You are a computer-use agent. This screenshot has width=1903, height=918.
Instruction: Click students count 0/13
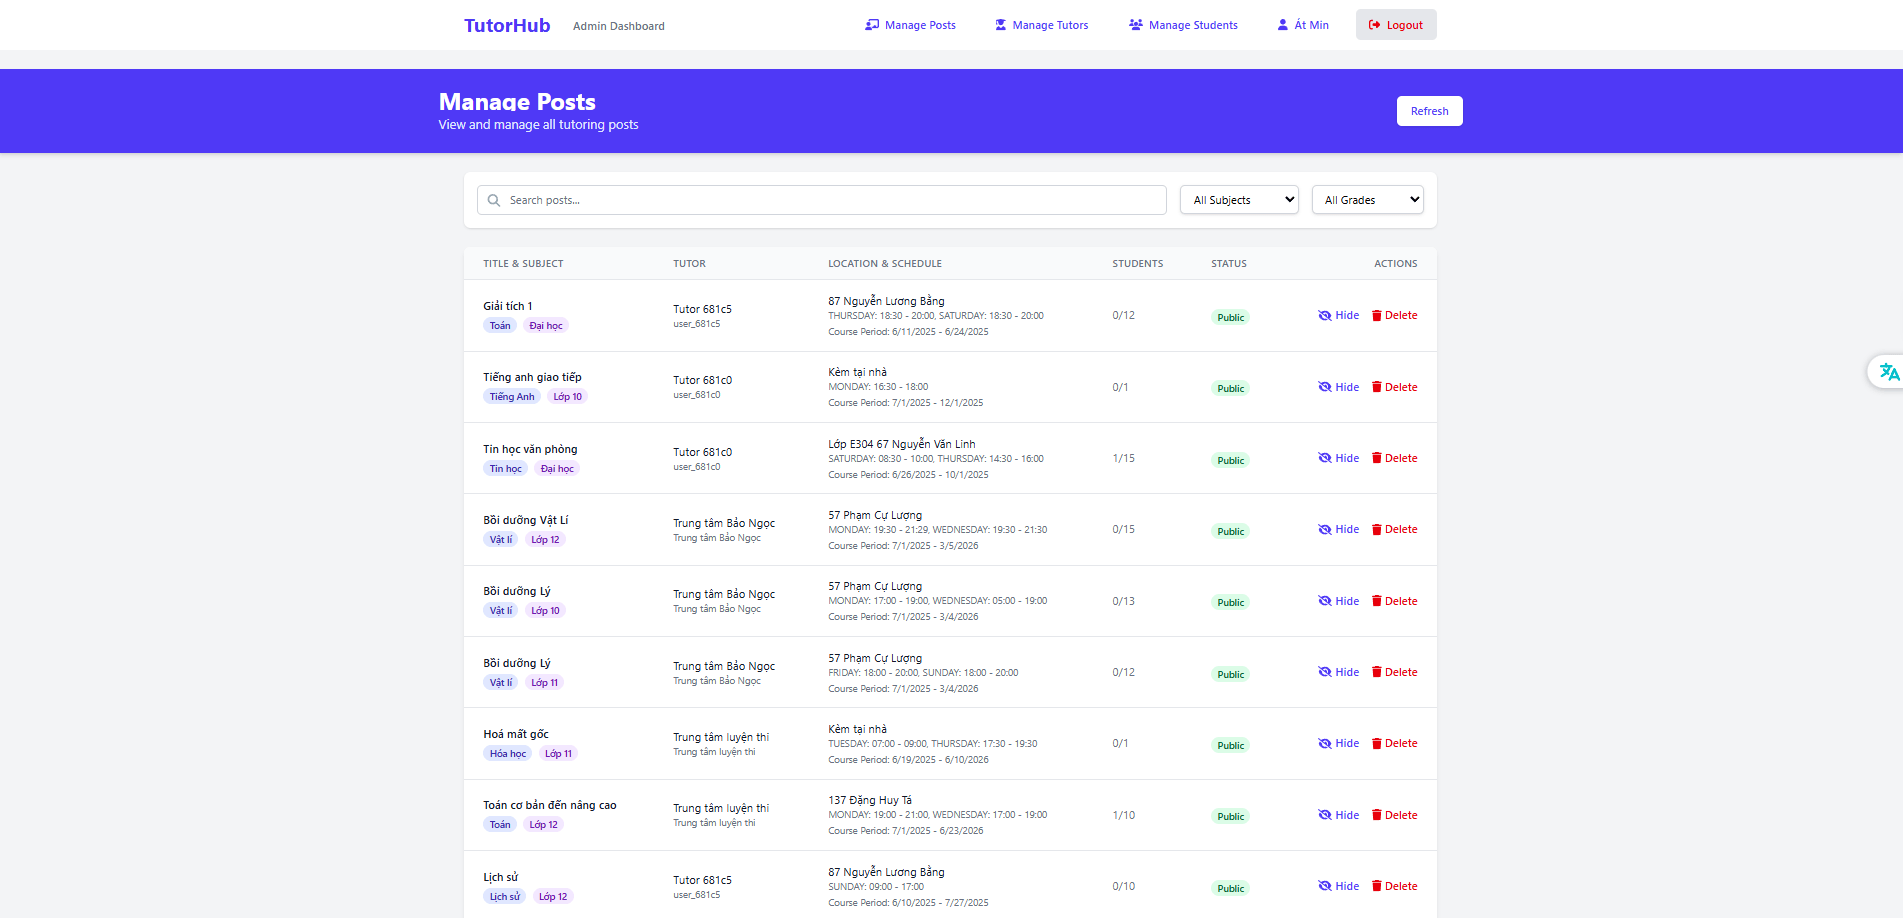click(x=1124, y=601)
